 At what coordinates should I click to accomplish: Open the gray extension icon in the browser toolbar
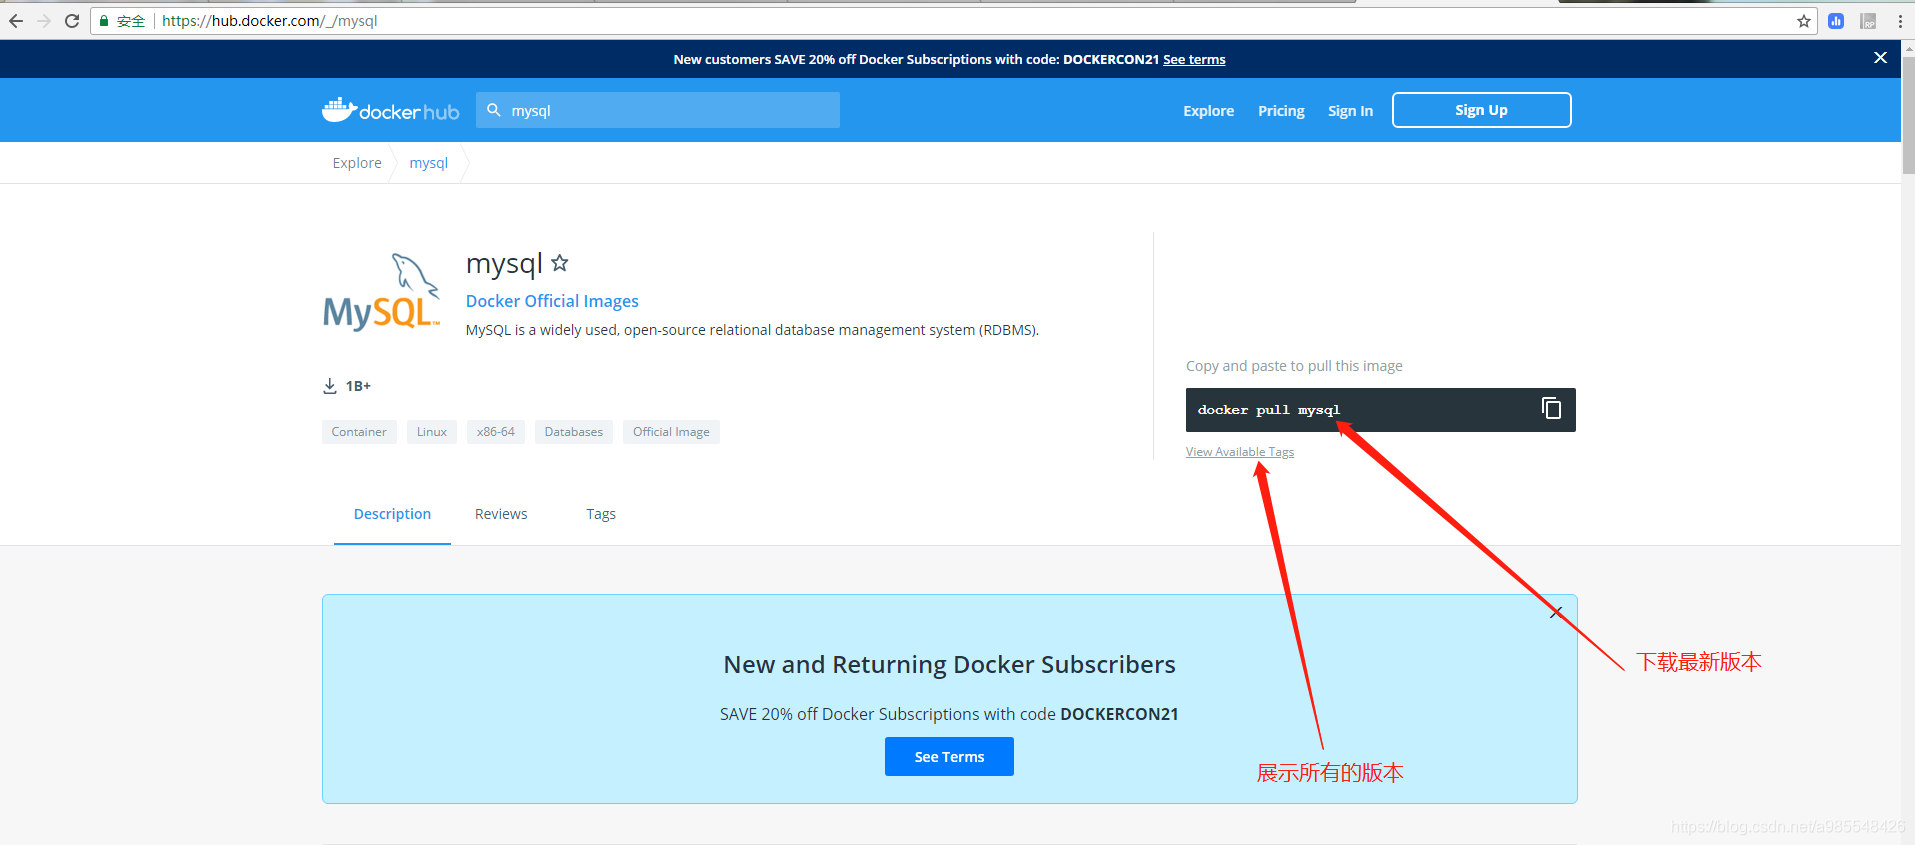tap(1868, 21)
